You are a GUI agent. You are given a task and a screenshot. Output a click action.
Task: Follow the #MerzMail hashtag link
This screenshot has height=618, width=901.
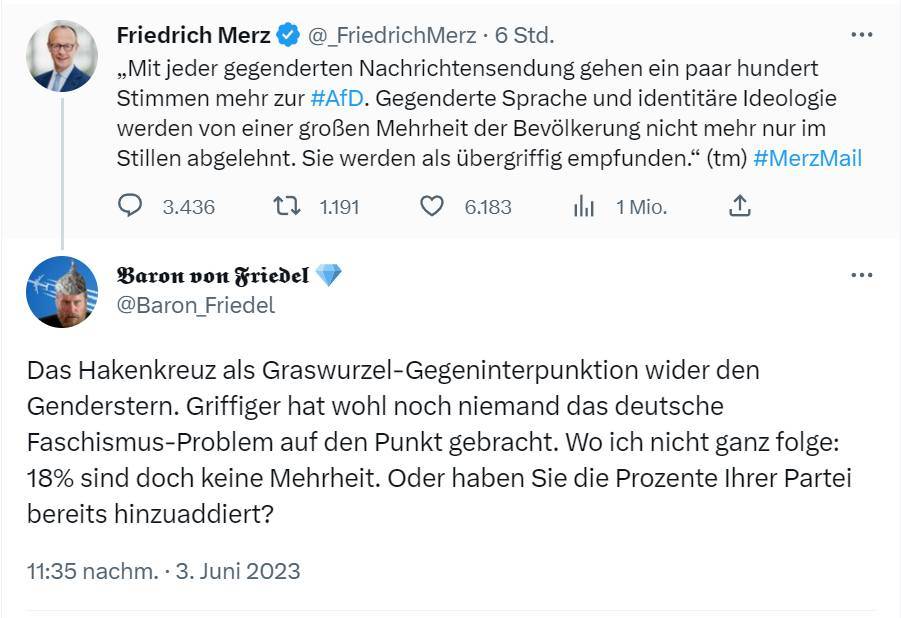pyautogui.click(x=807, y=158)
